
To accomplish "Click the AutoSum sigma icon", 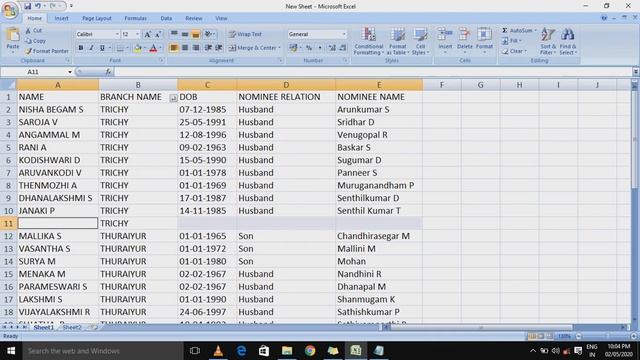I will point(504,30).
